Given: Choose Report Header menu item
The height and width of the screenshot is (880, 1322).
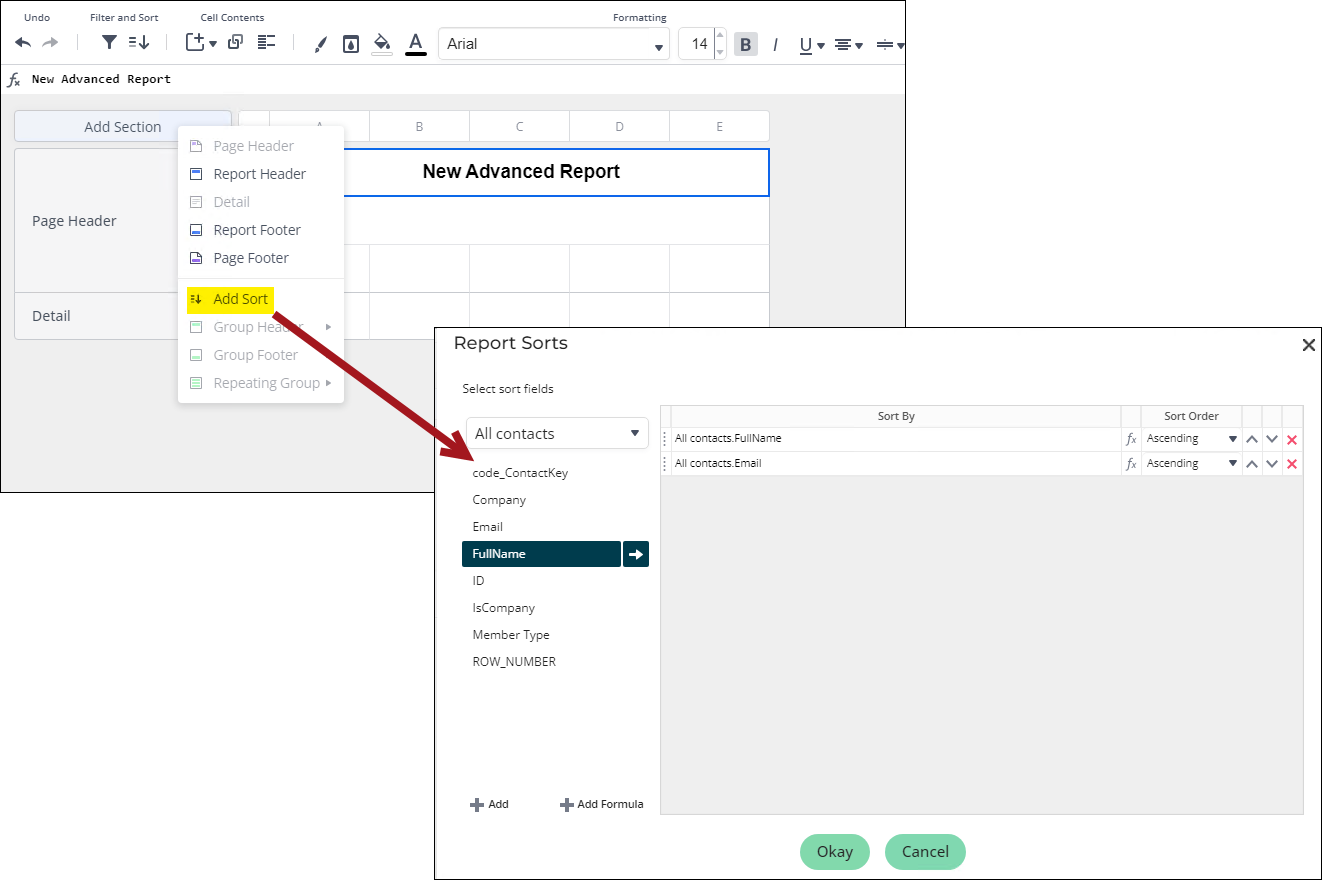Looking at the screenshot, I should click(261, 174).
